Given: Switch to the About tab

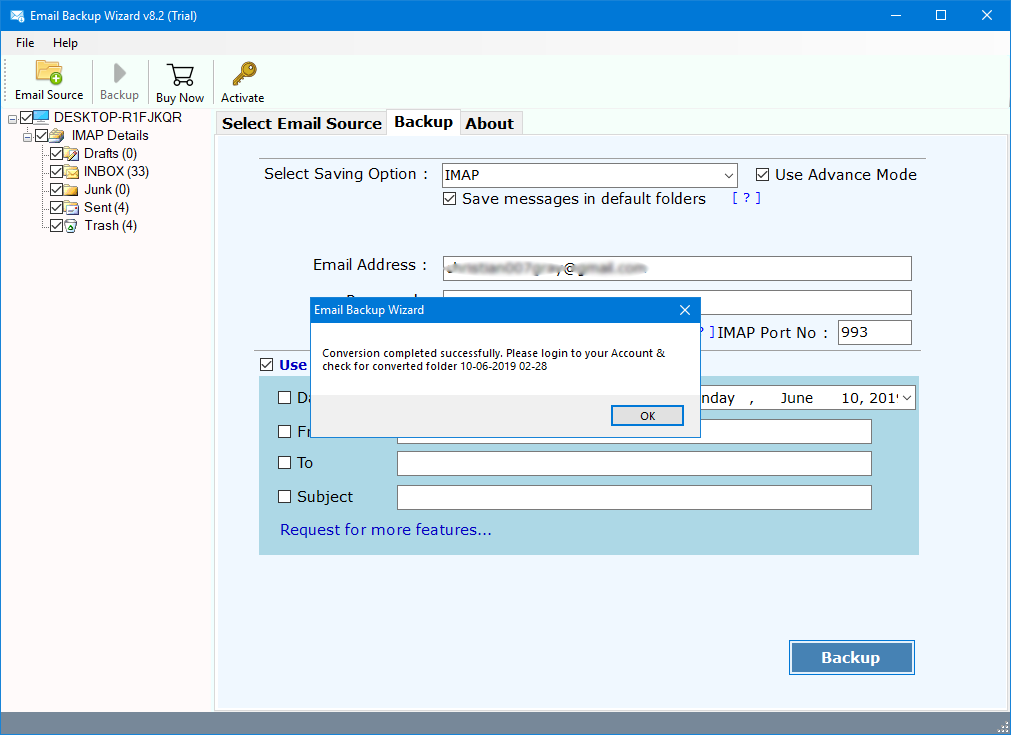Looking at the screenshot, I should (x=490, y=123).
